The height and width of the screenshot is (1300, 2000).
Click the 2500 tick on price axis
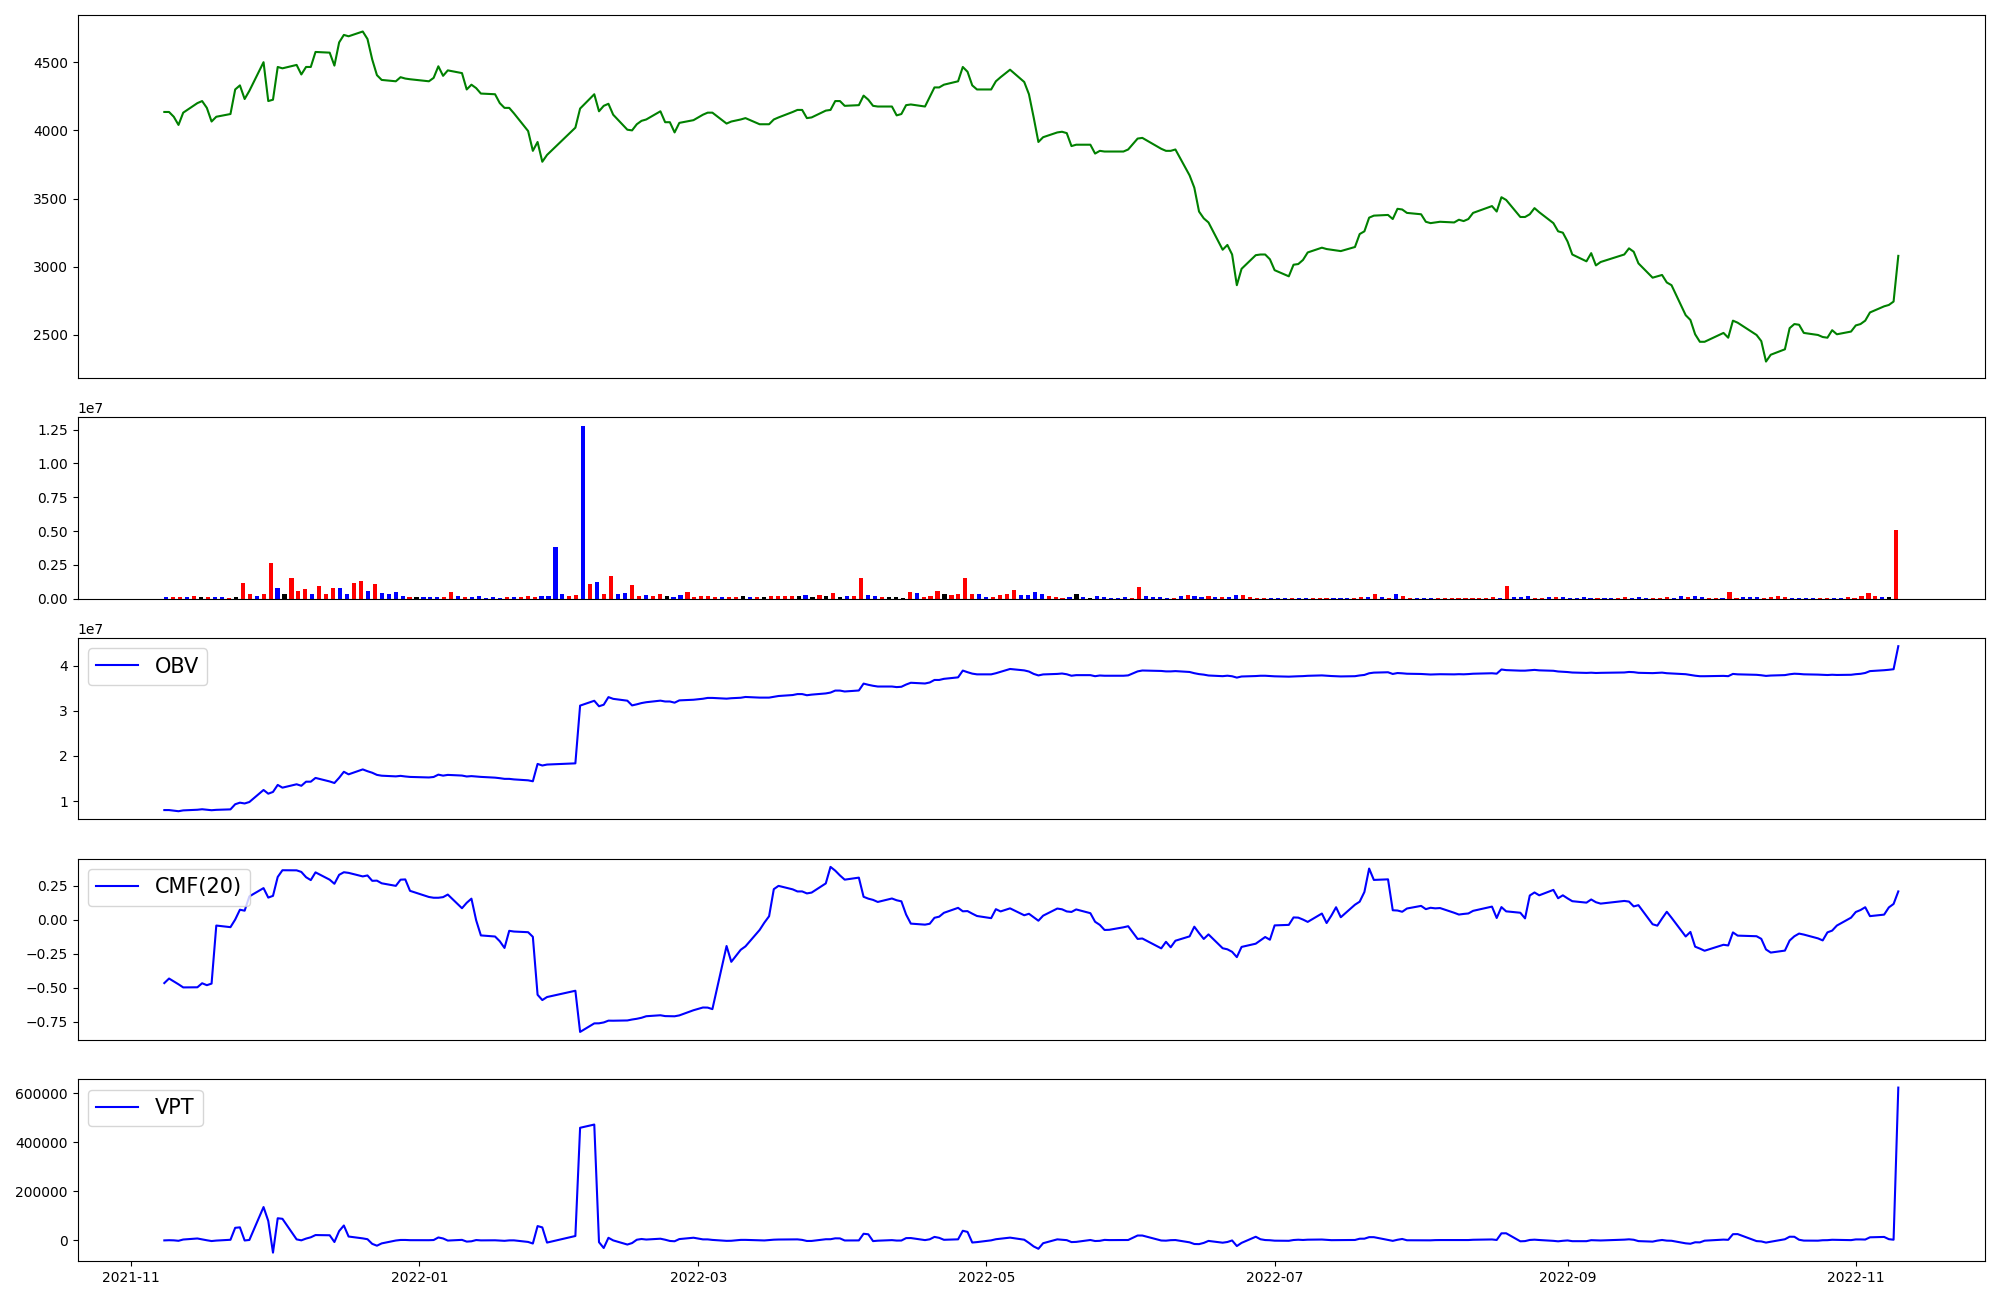tap(51, 335)
